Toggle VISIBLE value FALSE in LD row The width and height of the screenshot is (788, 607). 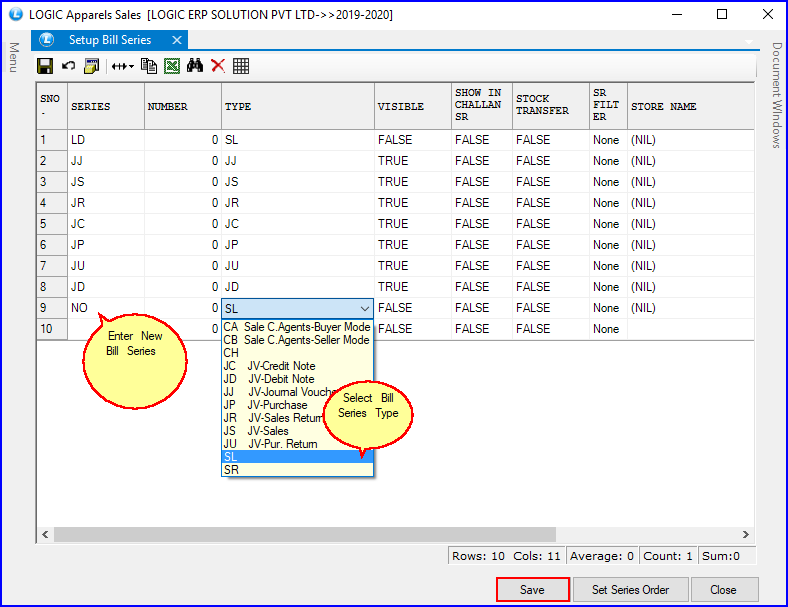click(413, 140)
